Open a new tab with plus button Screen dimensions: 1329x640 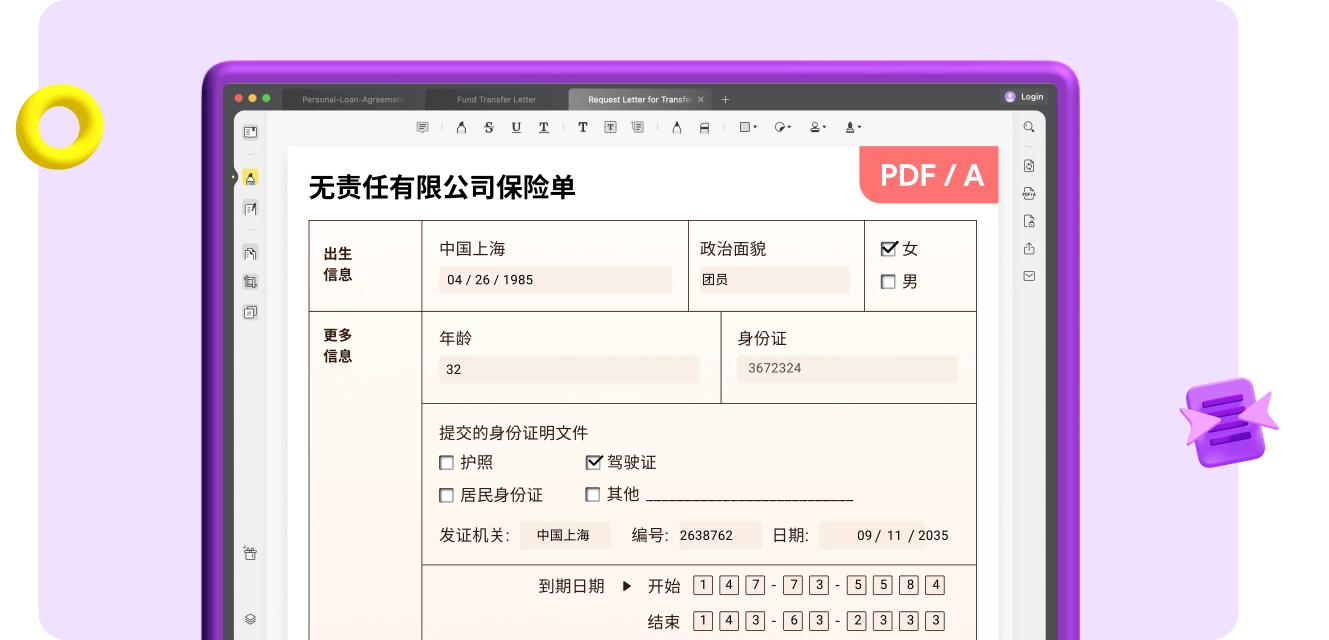point(726,99)
